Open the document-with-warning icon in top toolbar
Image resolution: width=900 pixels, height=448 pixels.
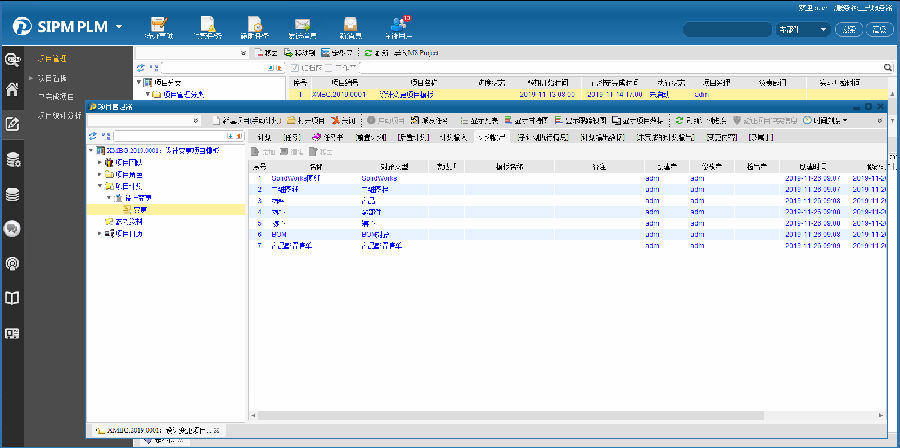click(206, 25)
